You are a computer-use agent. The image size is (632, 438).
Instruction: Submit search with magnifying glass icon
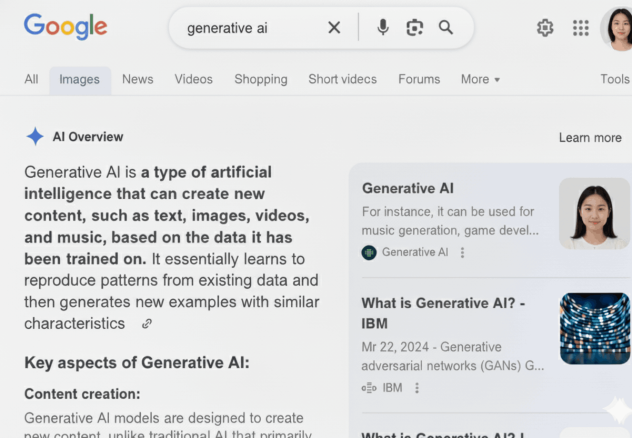pyautogui.click(x=446, y=27)
